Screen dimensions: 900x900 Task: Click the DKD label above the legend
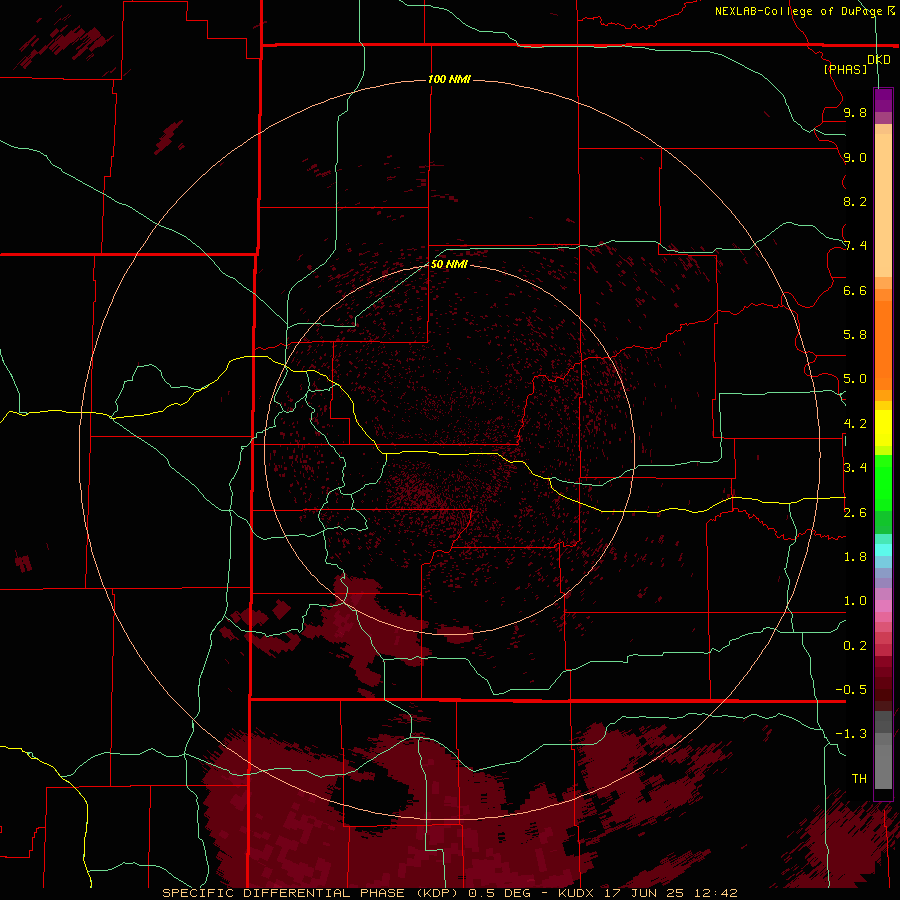[879, 60]
